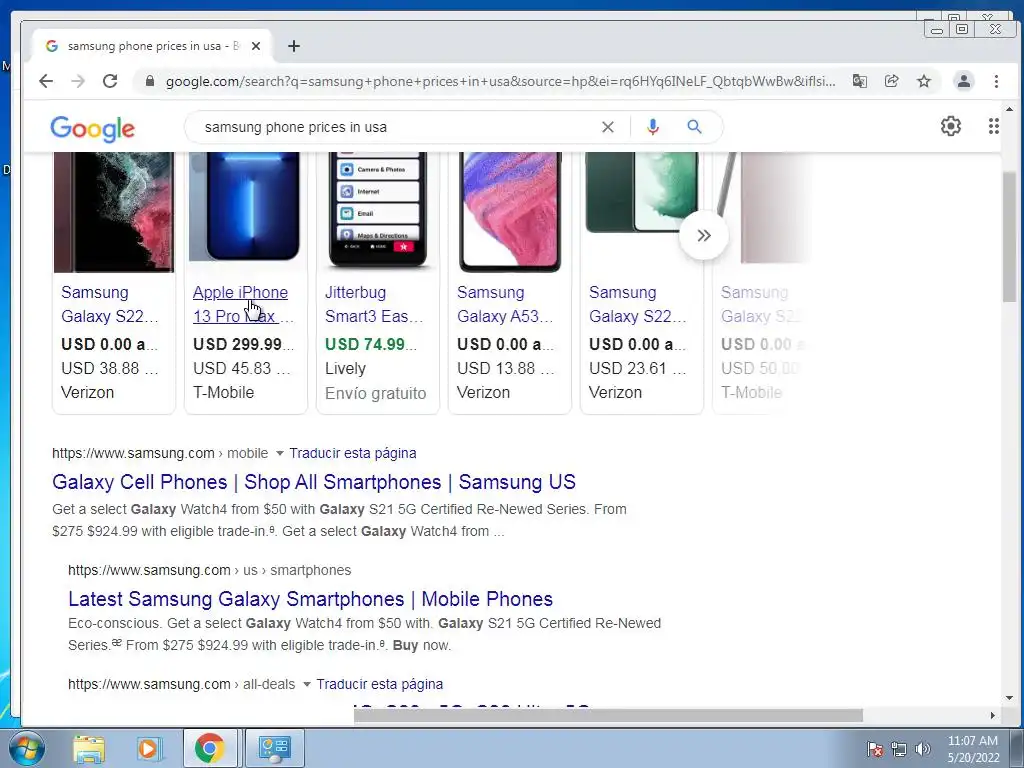
Task: Click the horizontal scrollbar thumb
Action: 607,716
